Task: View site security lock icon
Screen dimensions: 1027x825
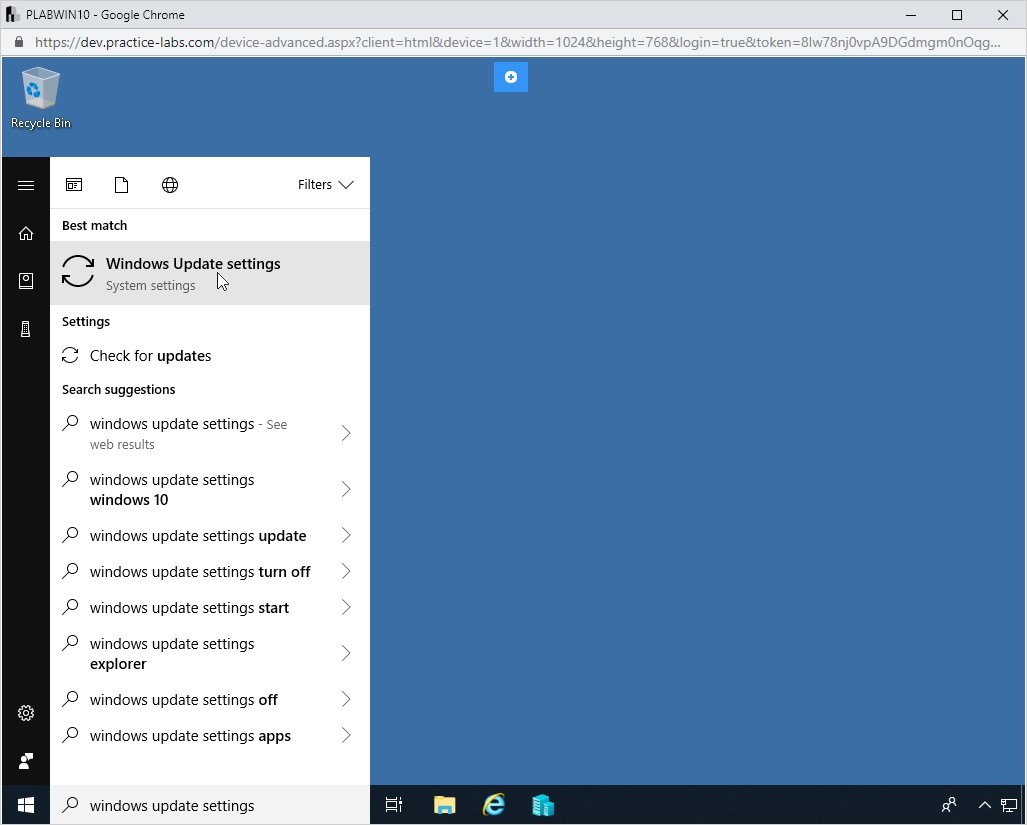Action: [19, 42]
